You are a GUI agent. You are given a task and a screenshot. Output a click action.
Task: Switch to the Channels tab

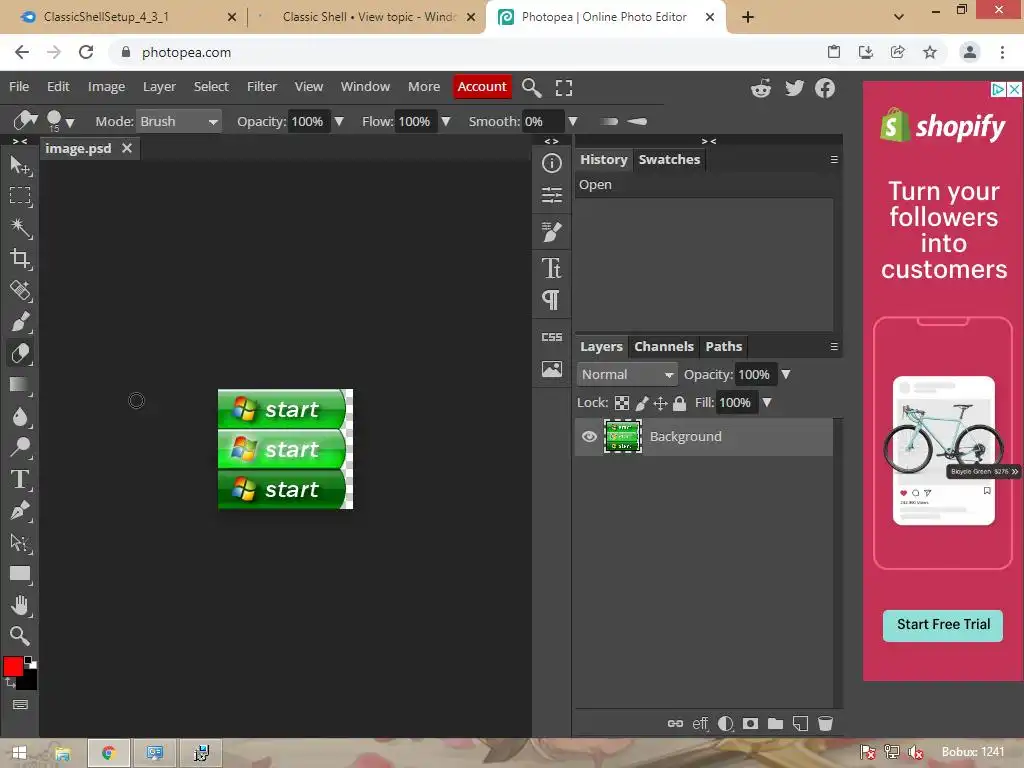664,347
